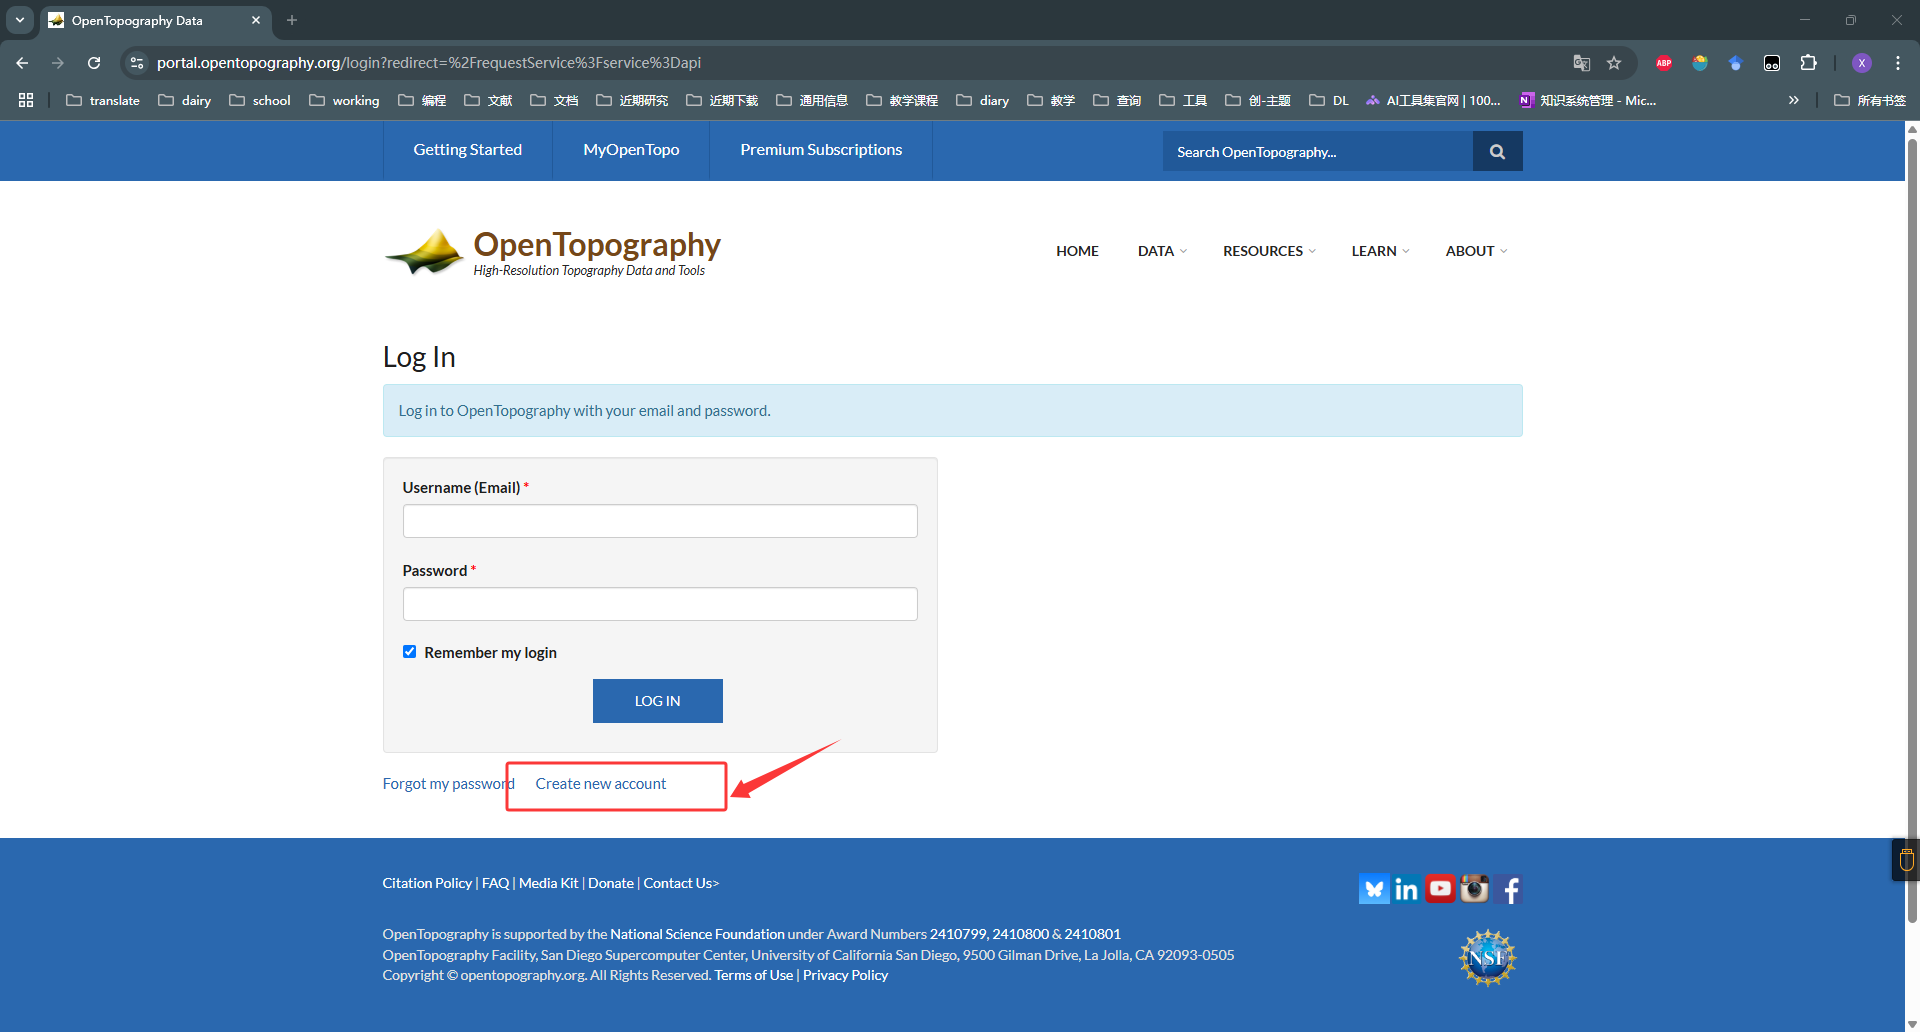Click the LOG IN button

point(657,701)
